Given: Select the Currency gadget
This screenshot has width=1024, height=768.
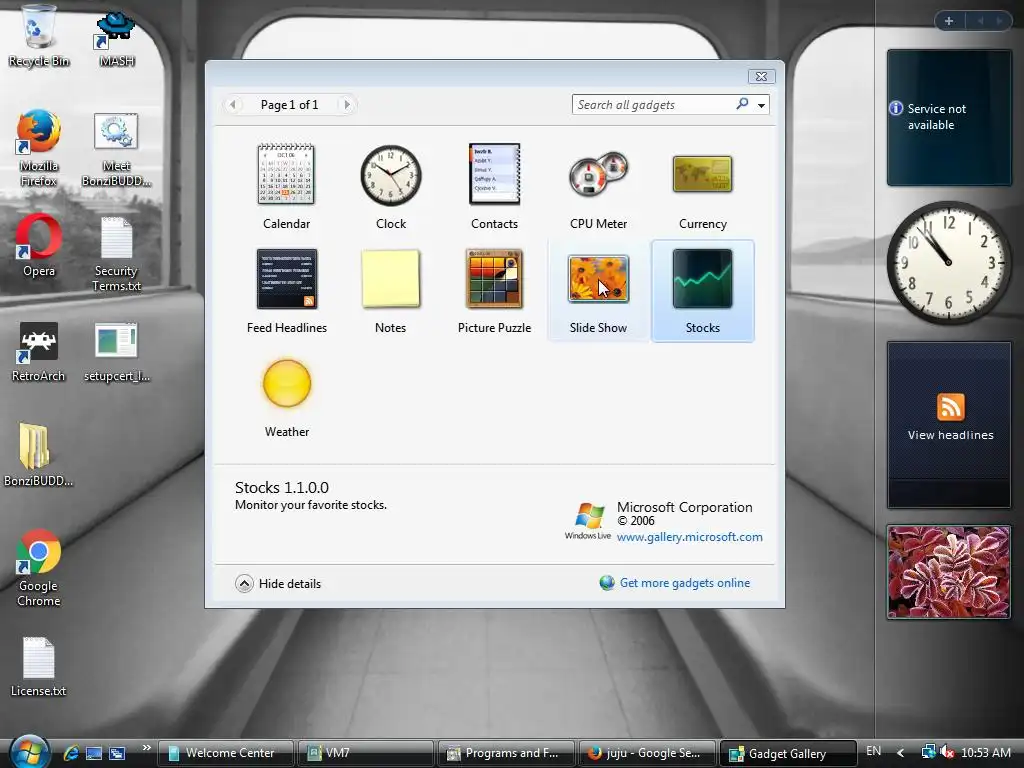Looking at the screenshot, I should pyautogui.click(x=703, y=174).
